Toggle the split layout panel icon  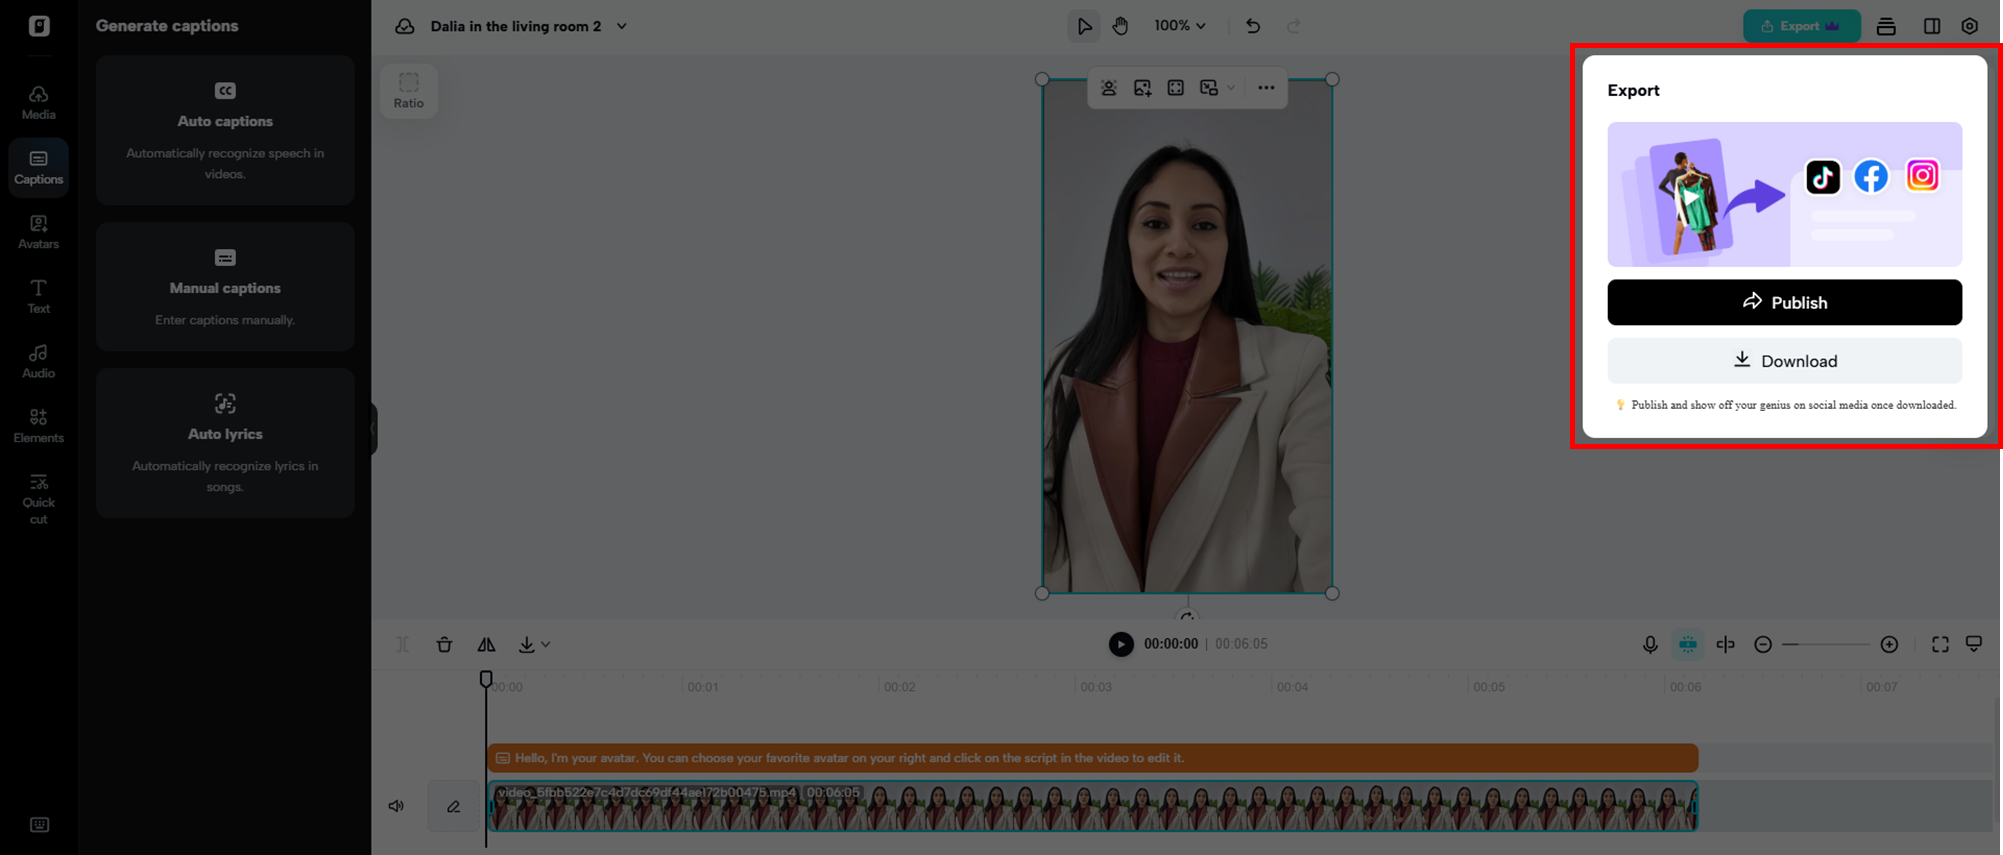tap(1931, 26)
